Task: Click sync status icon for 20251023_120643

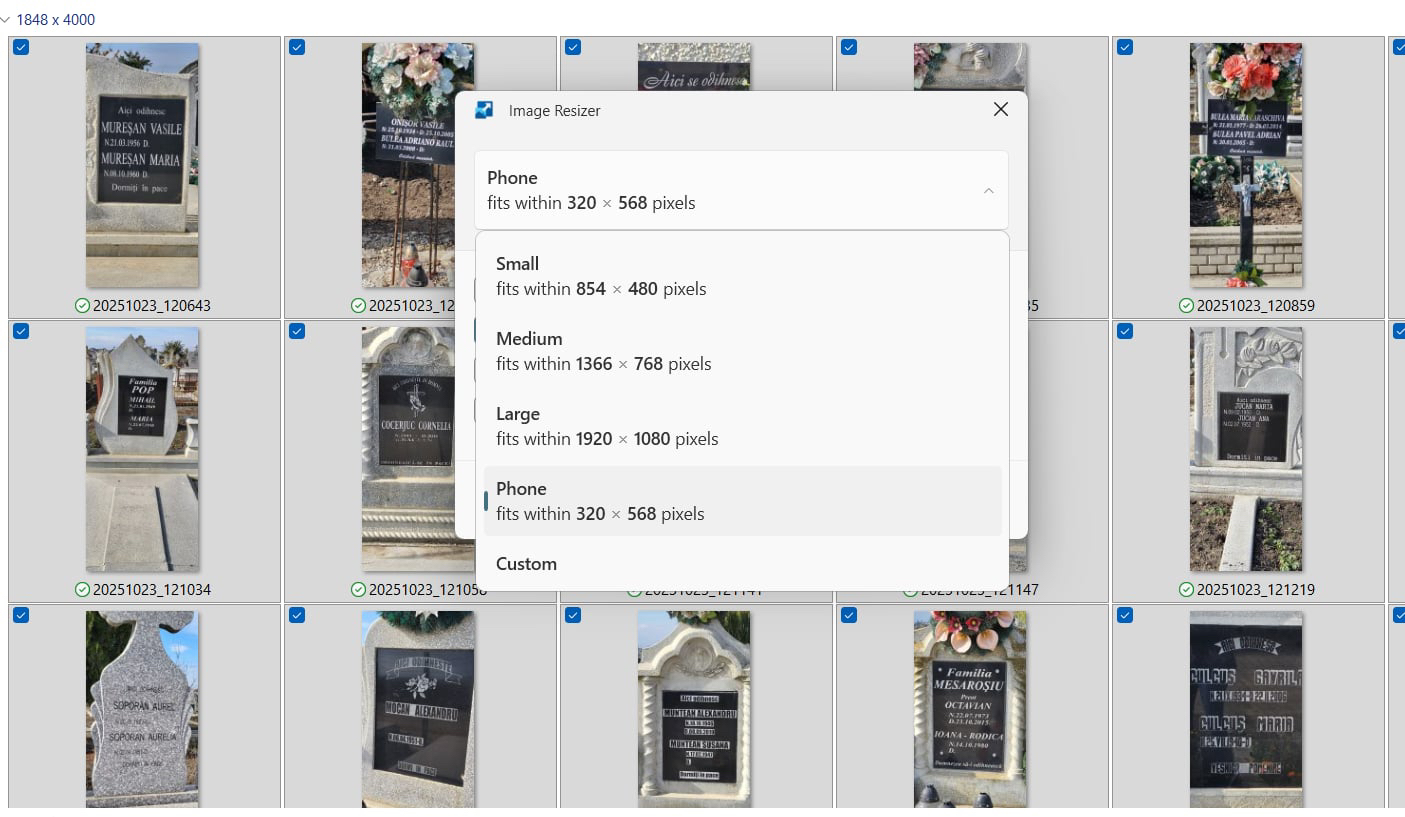Action: (82, 306)
